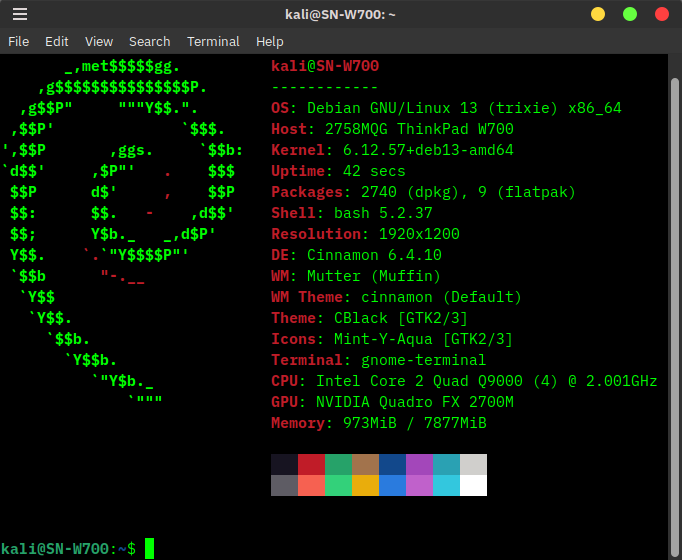The image size is (682, 560).
Task: Open the Terminal menu
Action: click(213, 41)
